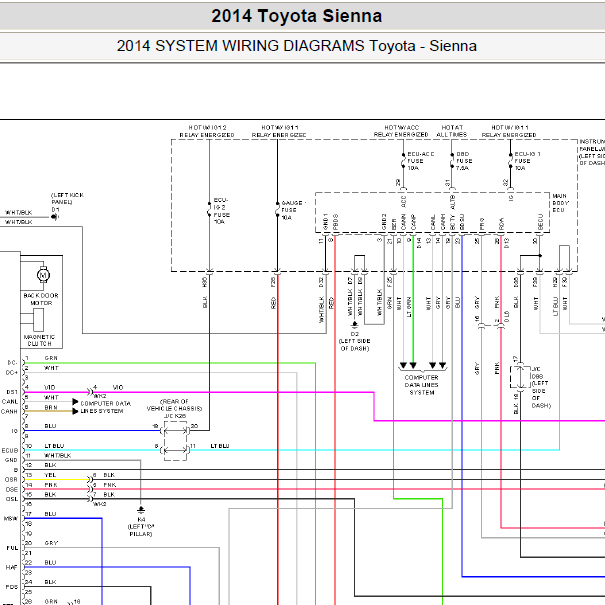Select the magnetic clutch symbol
Screen dimensions: 605x605
[39, 320]
